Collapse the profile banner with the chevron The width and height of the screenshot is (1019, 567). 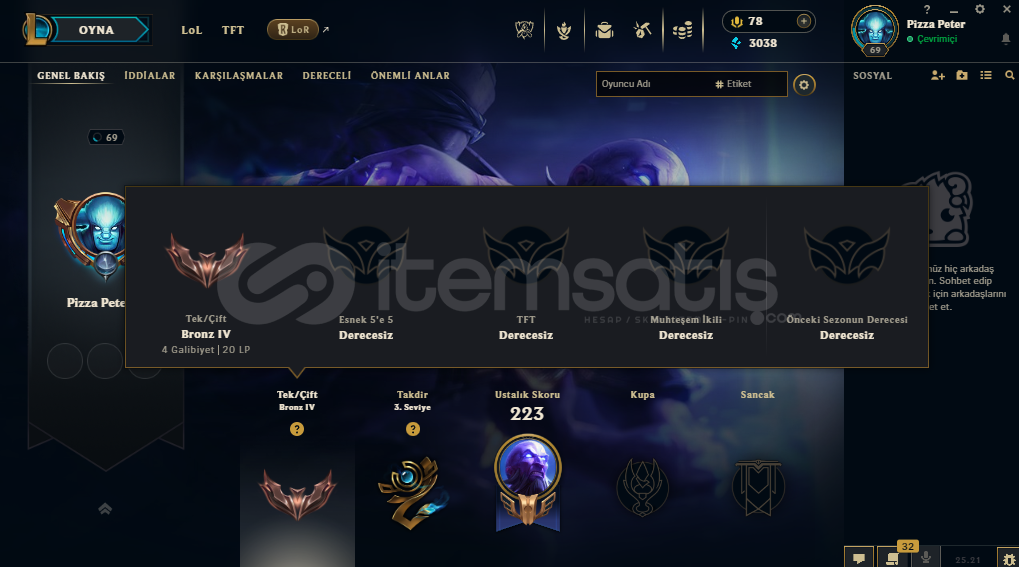click(x=105, y=508)
